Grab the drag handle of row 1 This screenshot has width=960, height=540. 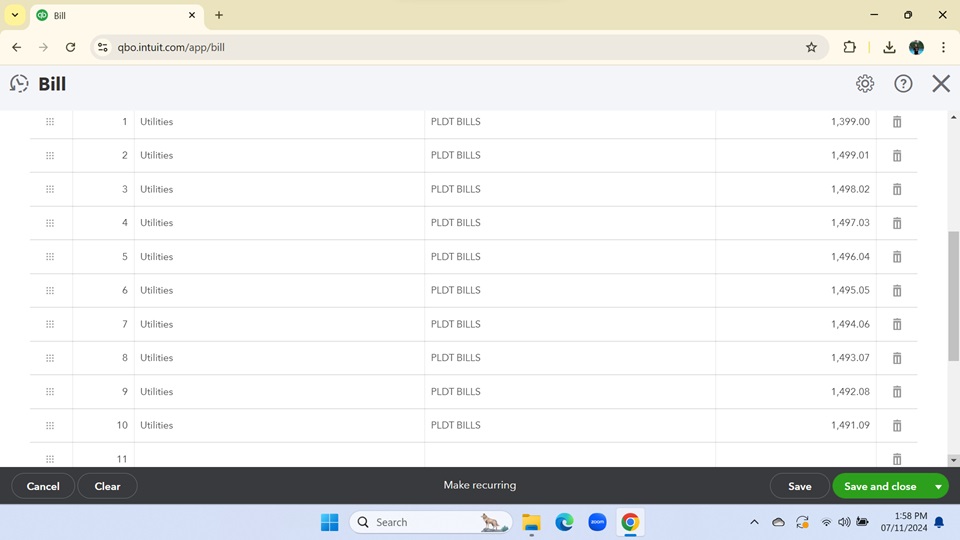pos(50,122)
